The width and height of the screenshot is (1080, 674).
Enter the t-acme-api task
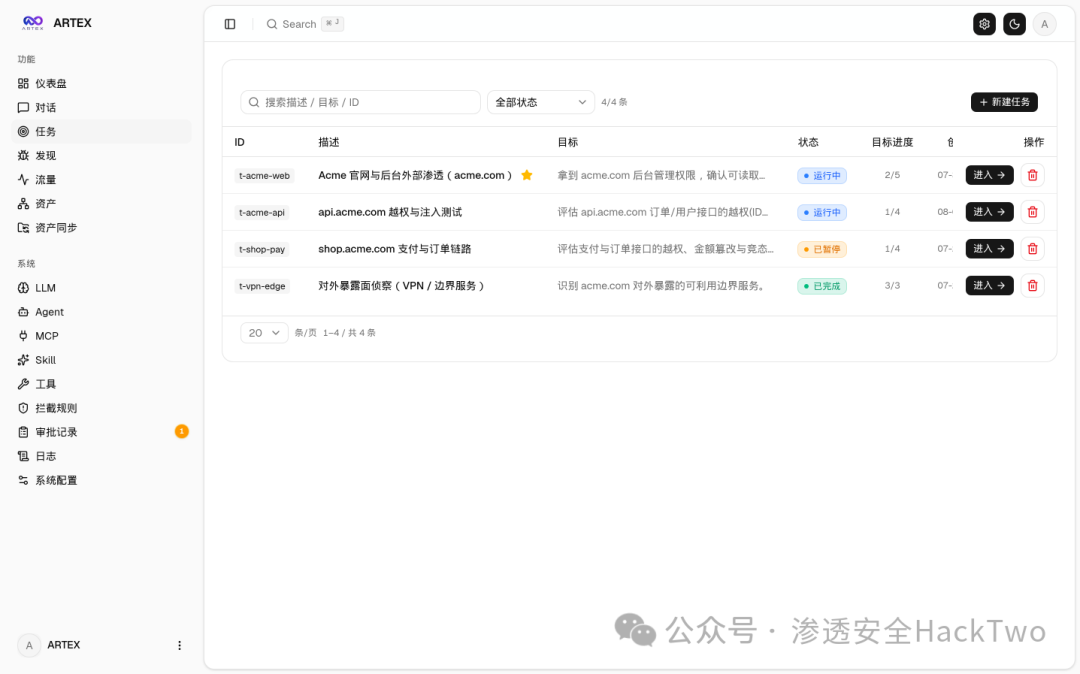(x=989, y=212)
